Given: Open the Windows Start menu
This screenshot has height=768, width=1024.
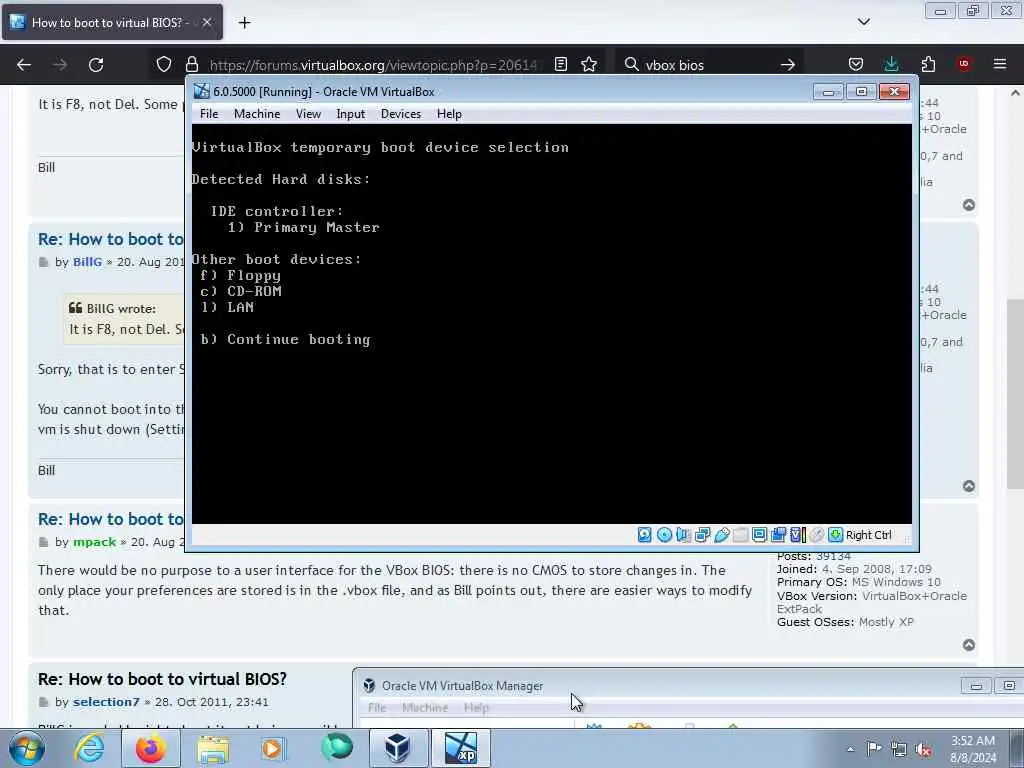Looking at the screenshot, I should pos(27,748).
